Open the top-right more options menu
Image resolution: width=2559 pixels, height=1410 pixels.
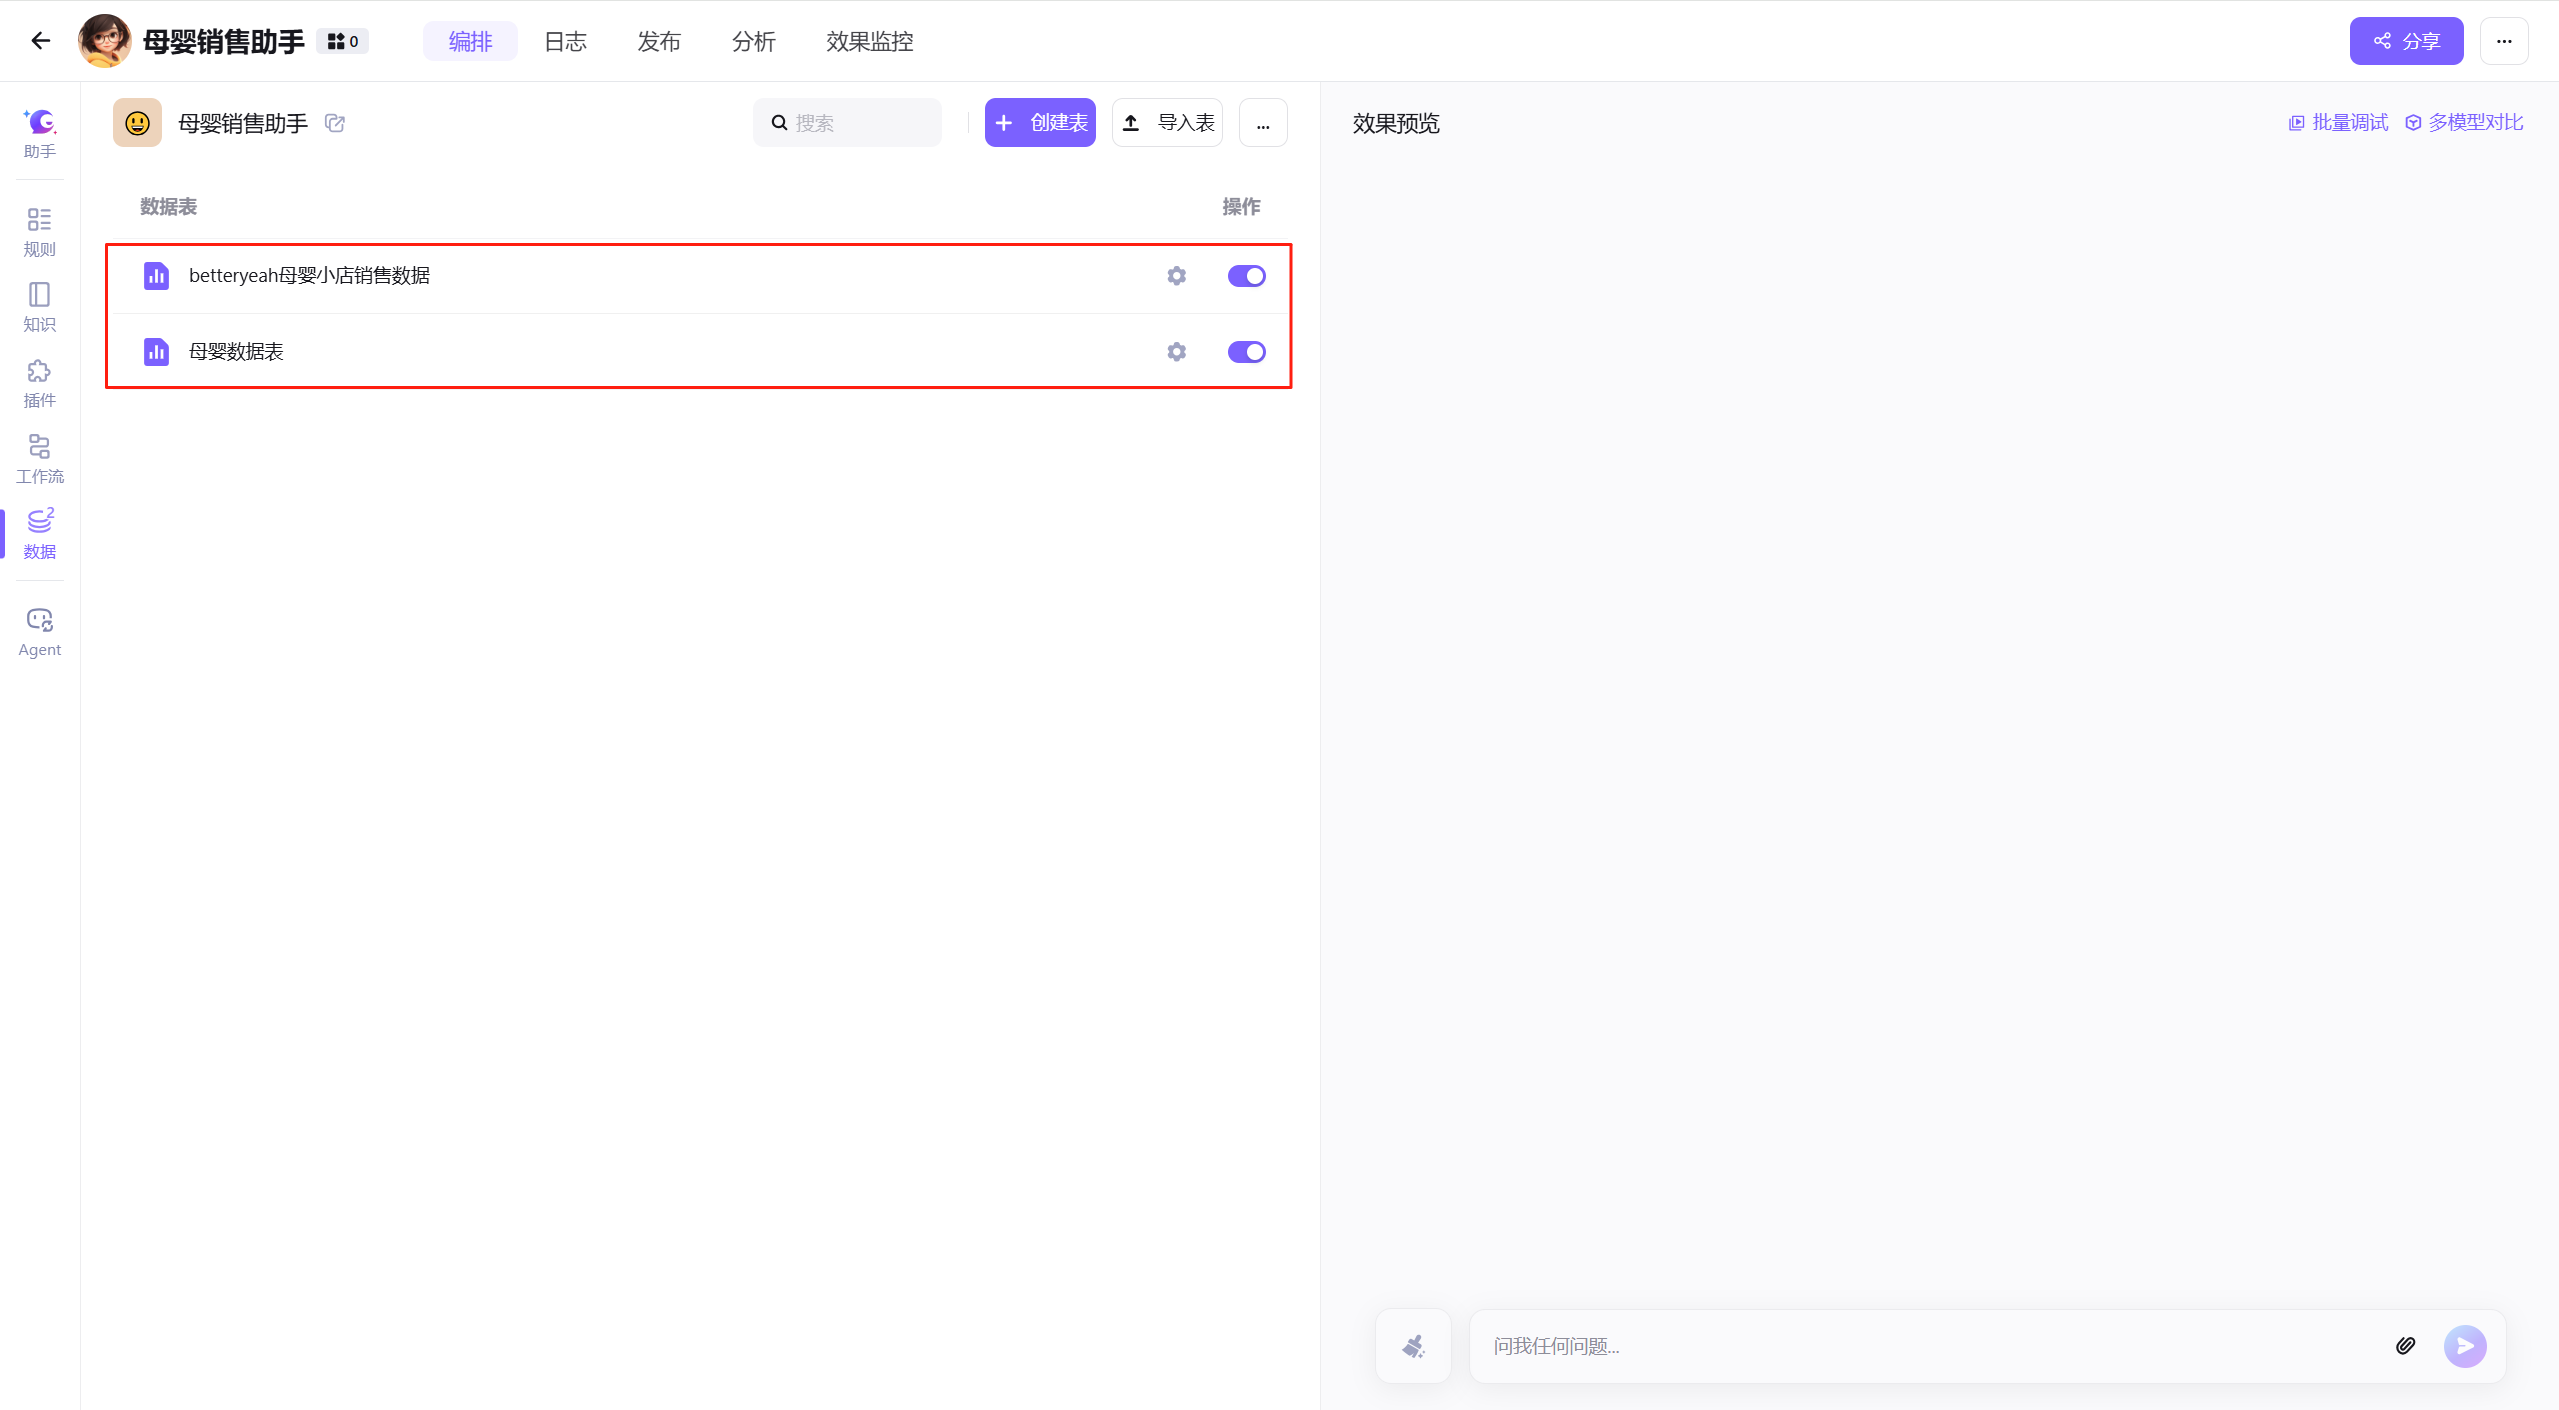[2503, 41]
